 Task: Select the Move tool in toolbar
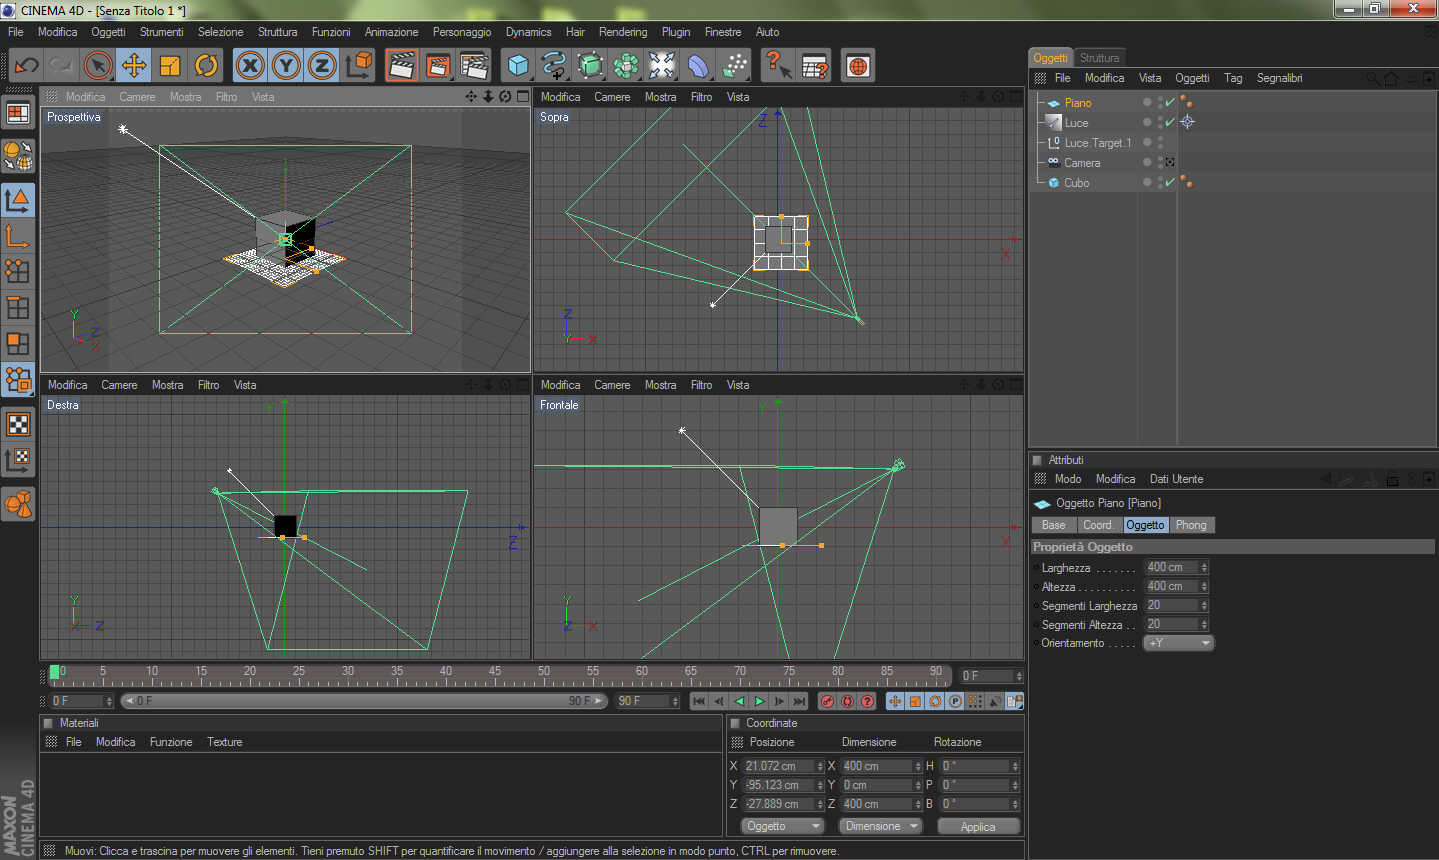point(133,66)
